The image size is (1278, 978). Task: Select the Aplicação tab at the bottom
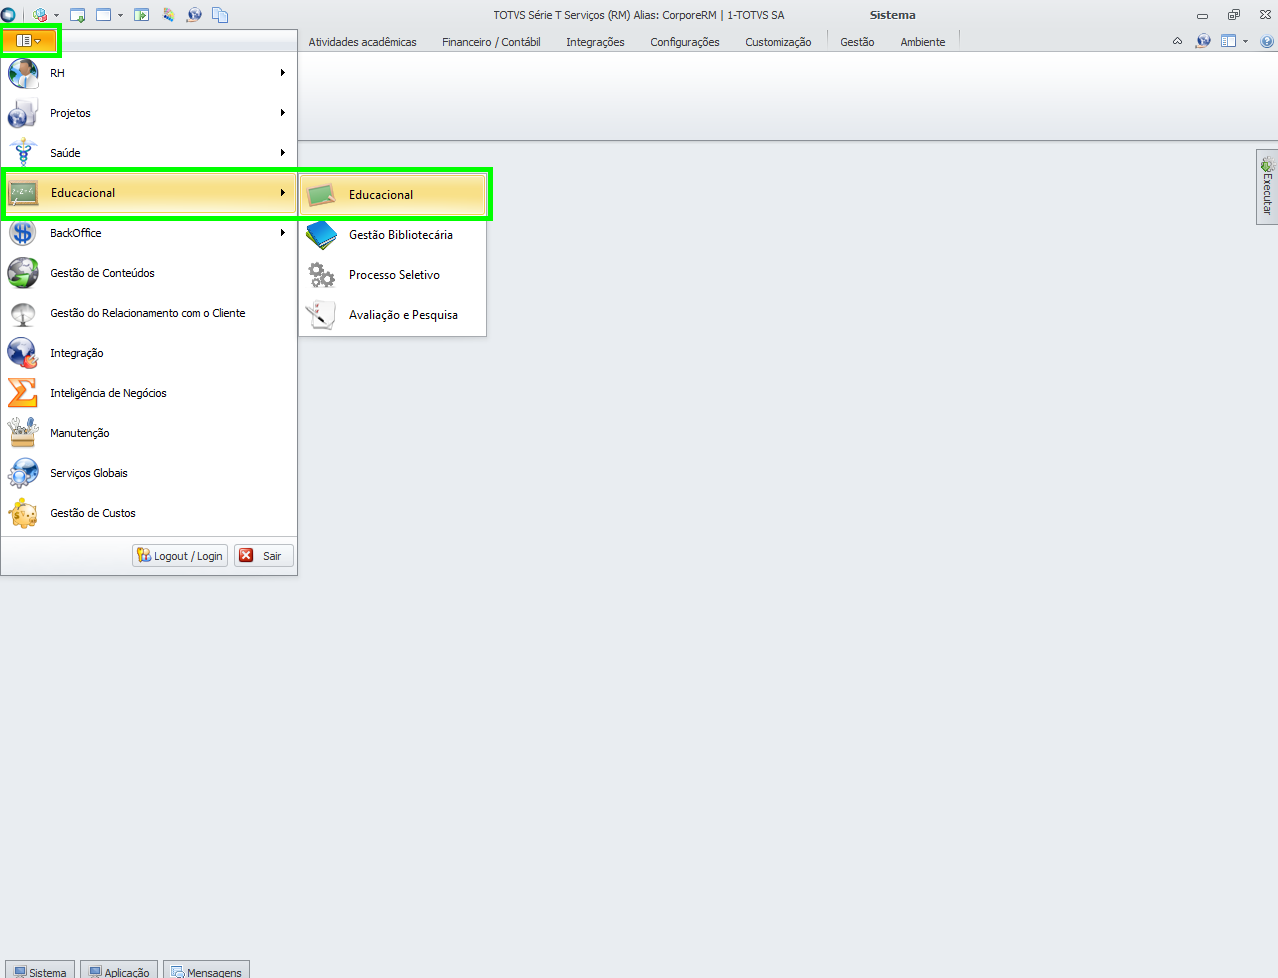[119, 971]
